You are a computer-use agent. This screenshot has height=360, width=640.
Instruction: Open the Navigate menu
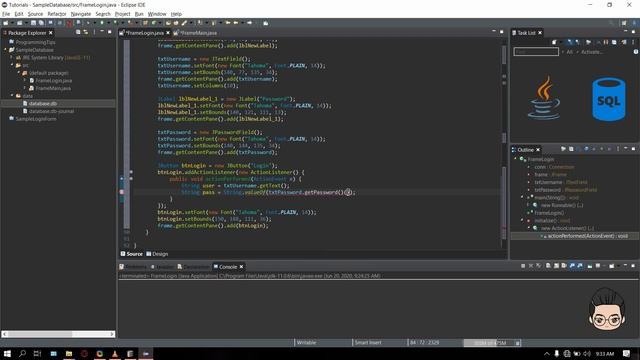(x=80, y=14)
